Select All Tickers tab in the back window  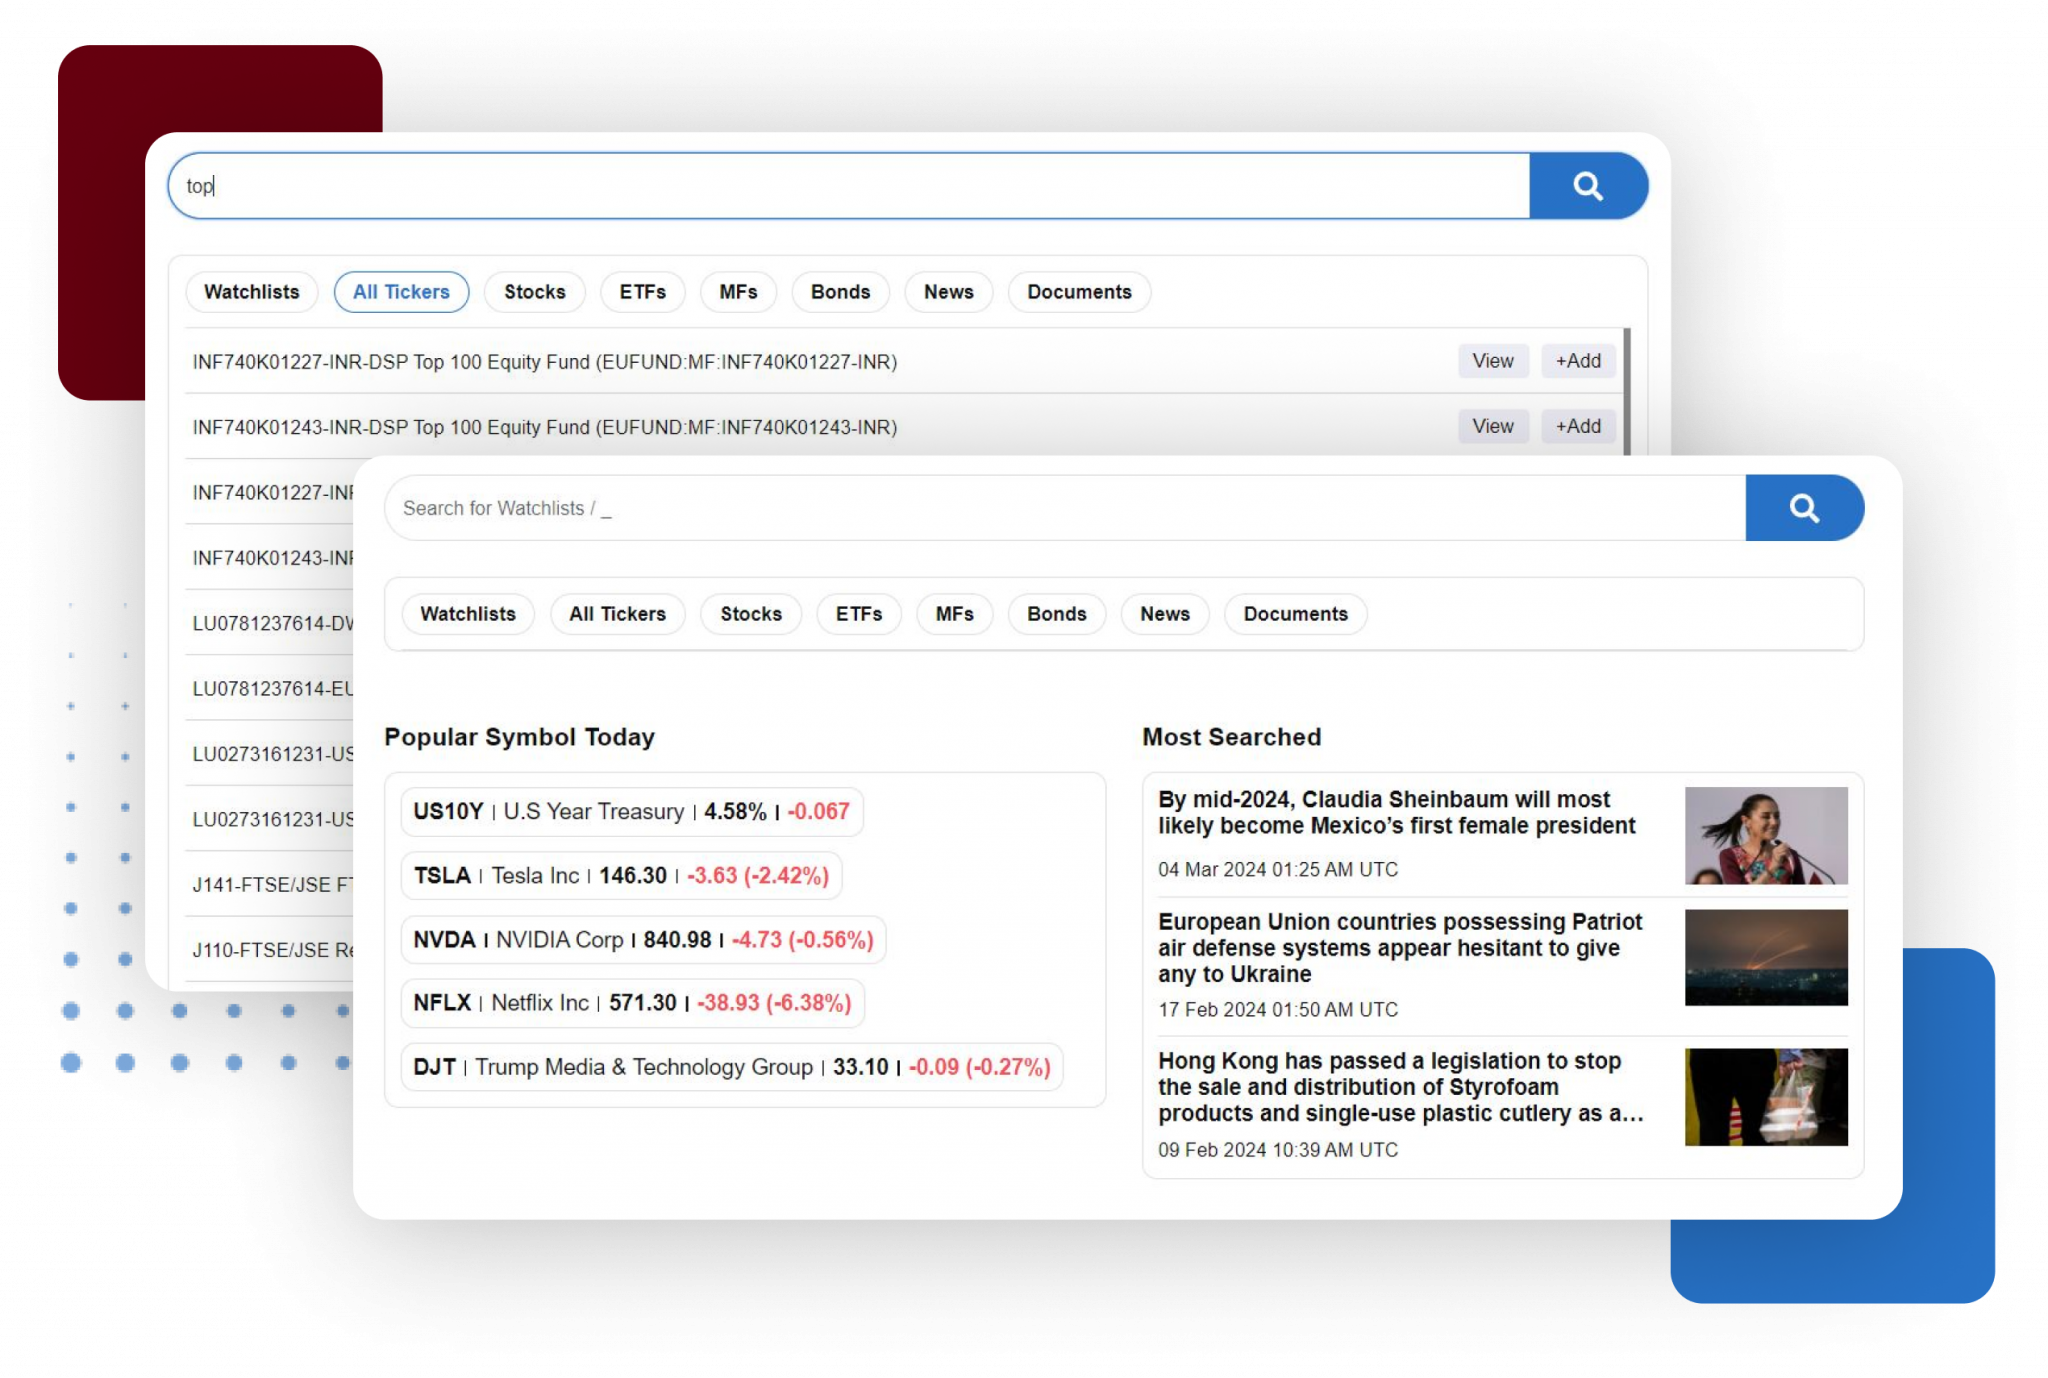tap(401, 292)
